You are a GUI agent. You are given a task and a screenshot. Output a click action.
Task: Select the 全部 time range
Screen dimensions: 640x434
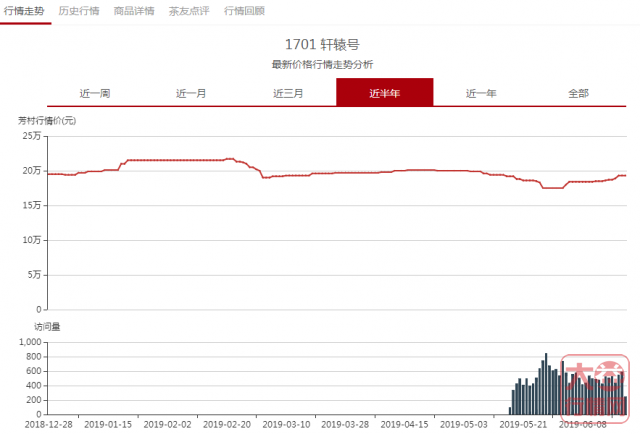[578, 93]
